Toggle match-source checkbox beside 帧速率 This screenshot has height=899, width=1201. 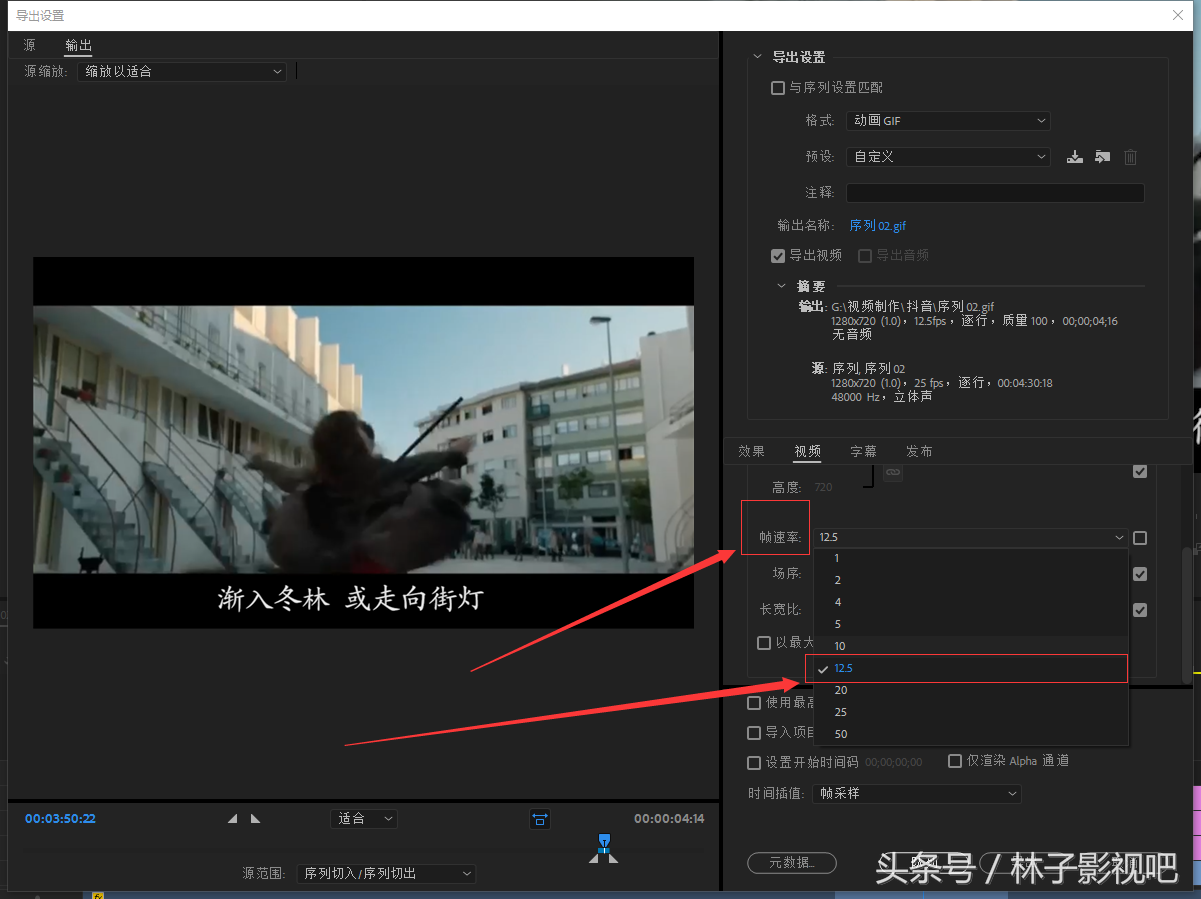click(x=1140, y=538)
